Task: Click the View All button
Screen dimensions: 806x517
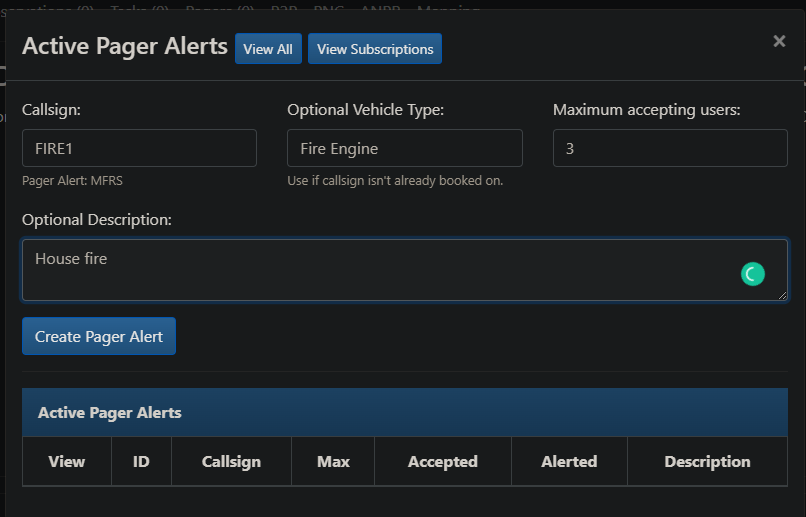Action: point(268,49)
